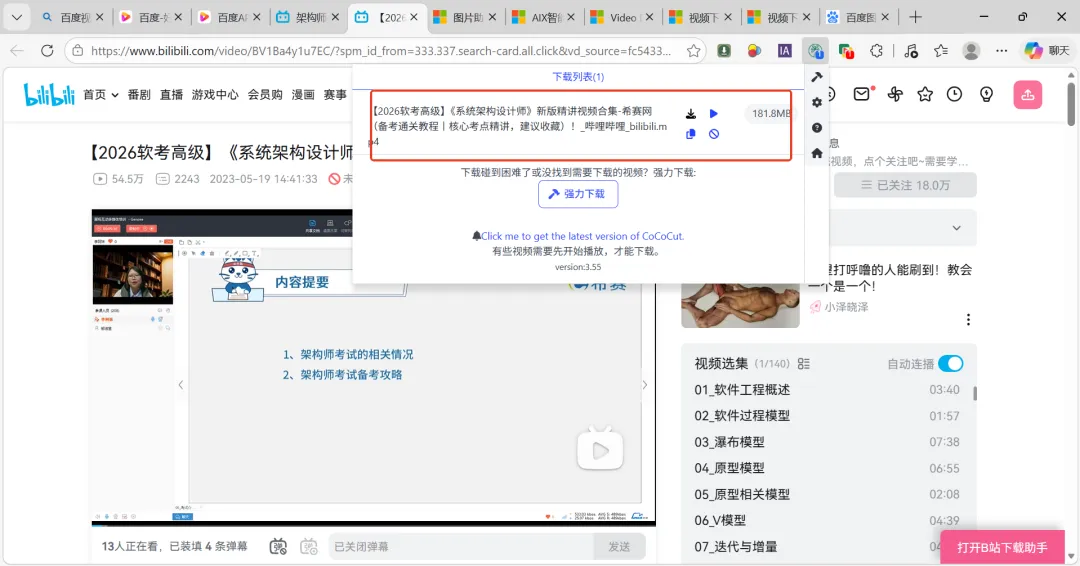
Task: Click the browser address bar URL
Action: click(x=381, y=50)
